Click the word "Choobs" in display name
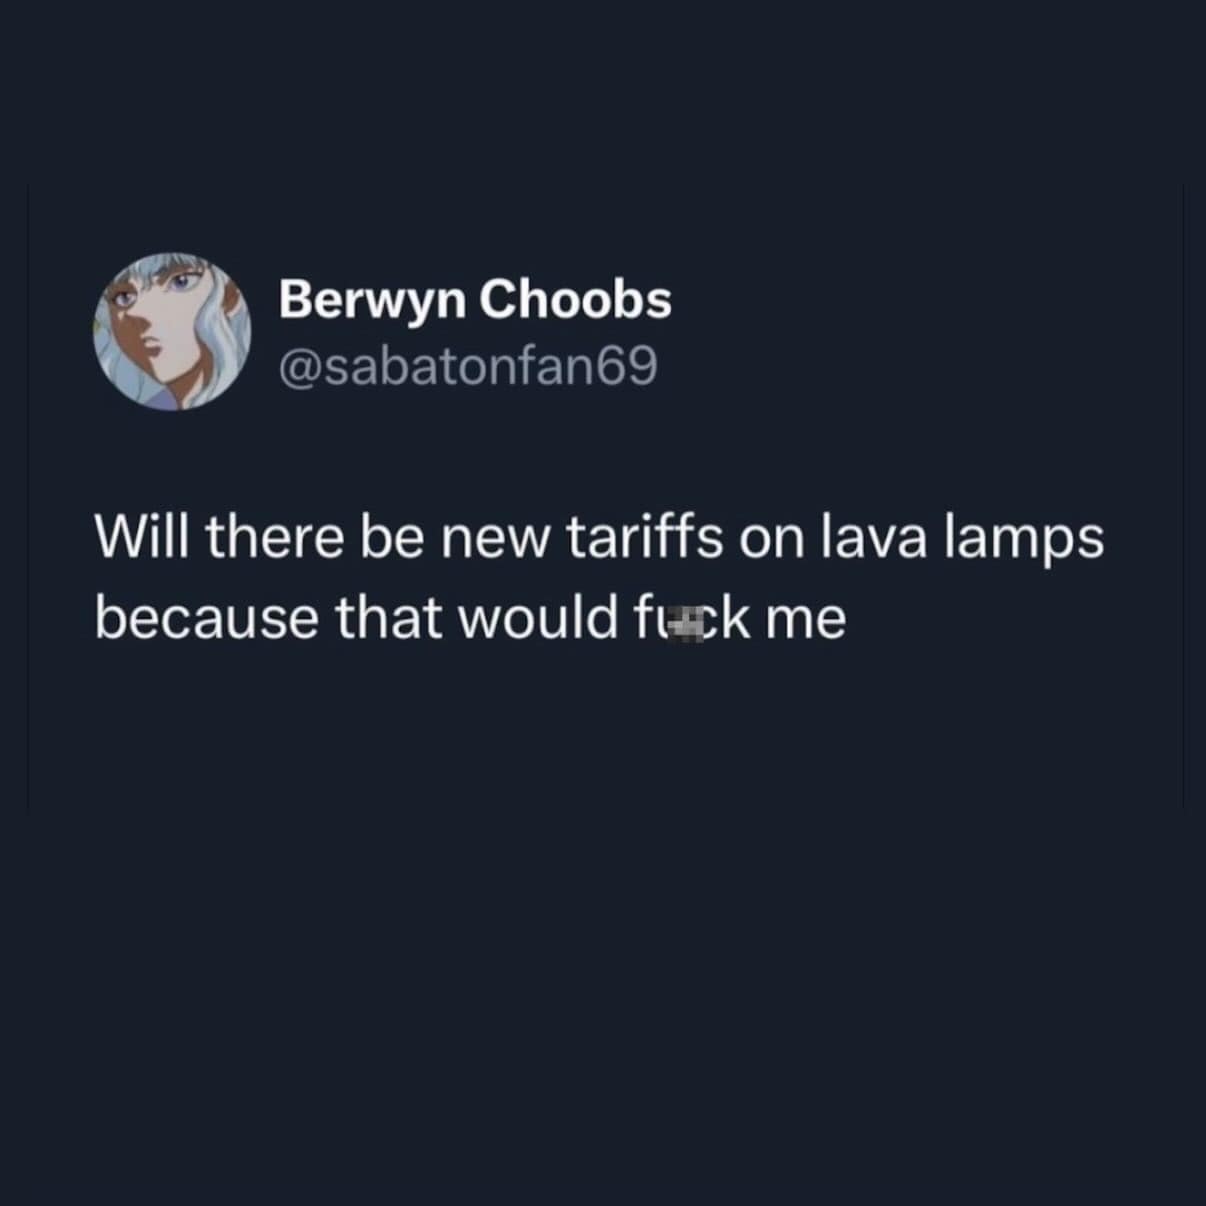Viewport: 1206px width, 1206px height. pyautogui.click(x=576, y=299)
